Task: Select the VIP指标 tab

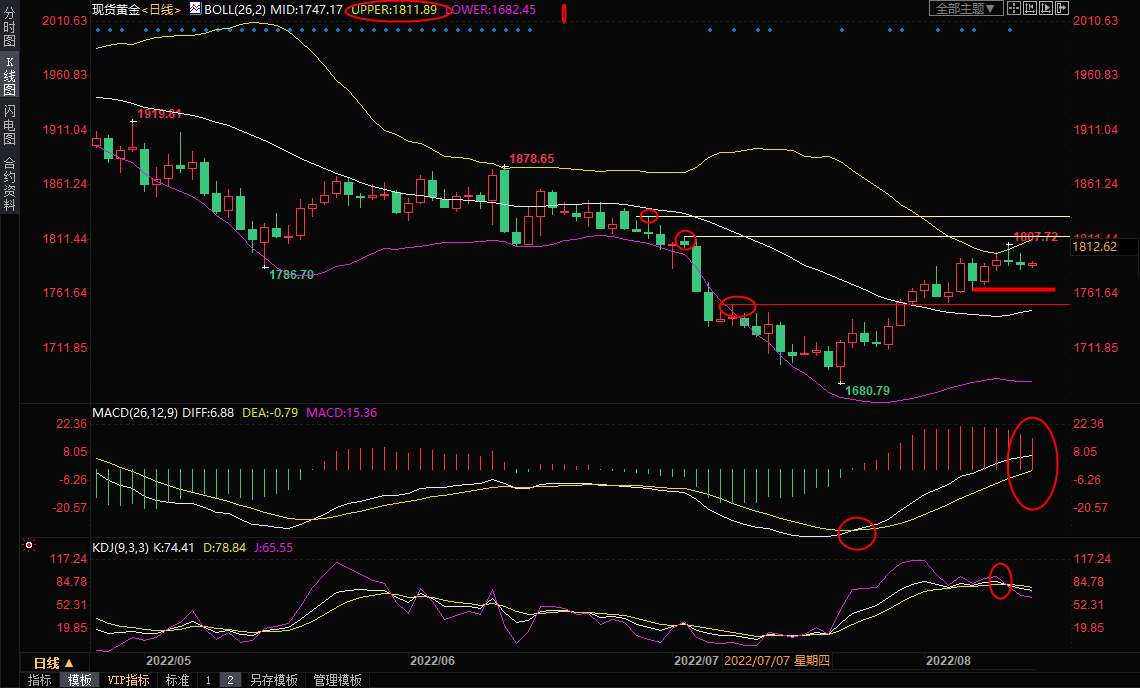Action: click(x=128, y=680)
